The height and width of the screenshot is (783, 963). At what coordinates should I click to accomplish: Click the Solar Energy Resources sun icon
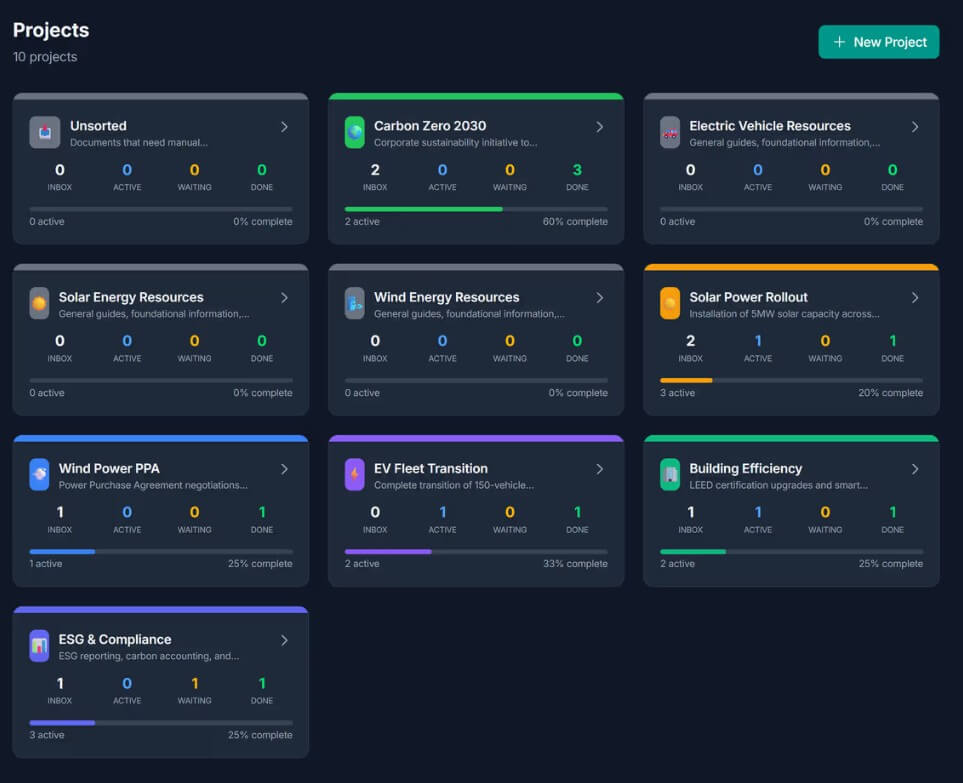[x=39, y=303]
